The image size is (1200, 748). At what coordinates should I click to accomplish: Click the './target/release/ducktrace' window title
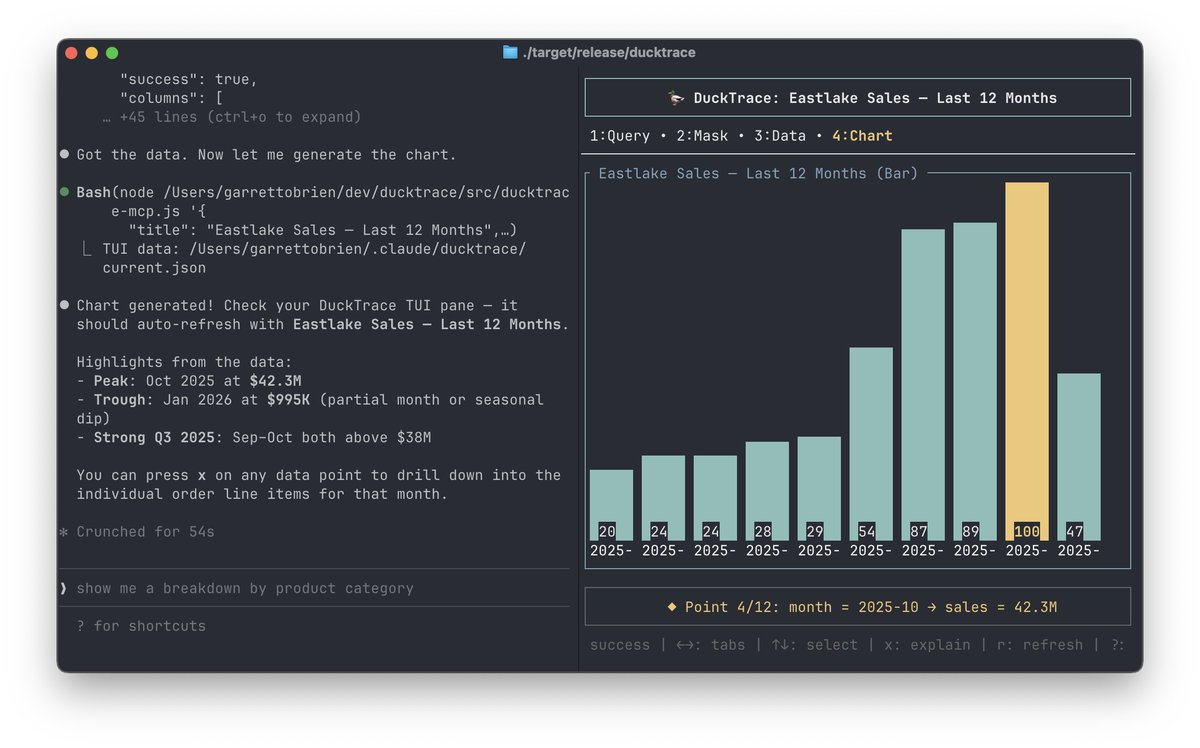coord(609,52)
